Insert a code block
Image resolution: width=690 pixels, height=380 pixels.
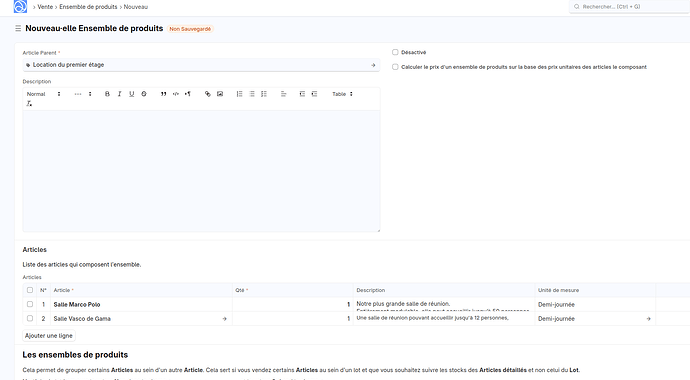[x=176, y=94]
